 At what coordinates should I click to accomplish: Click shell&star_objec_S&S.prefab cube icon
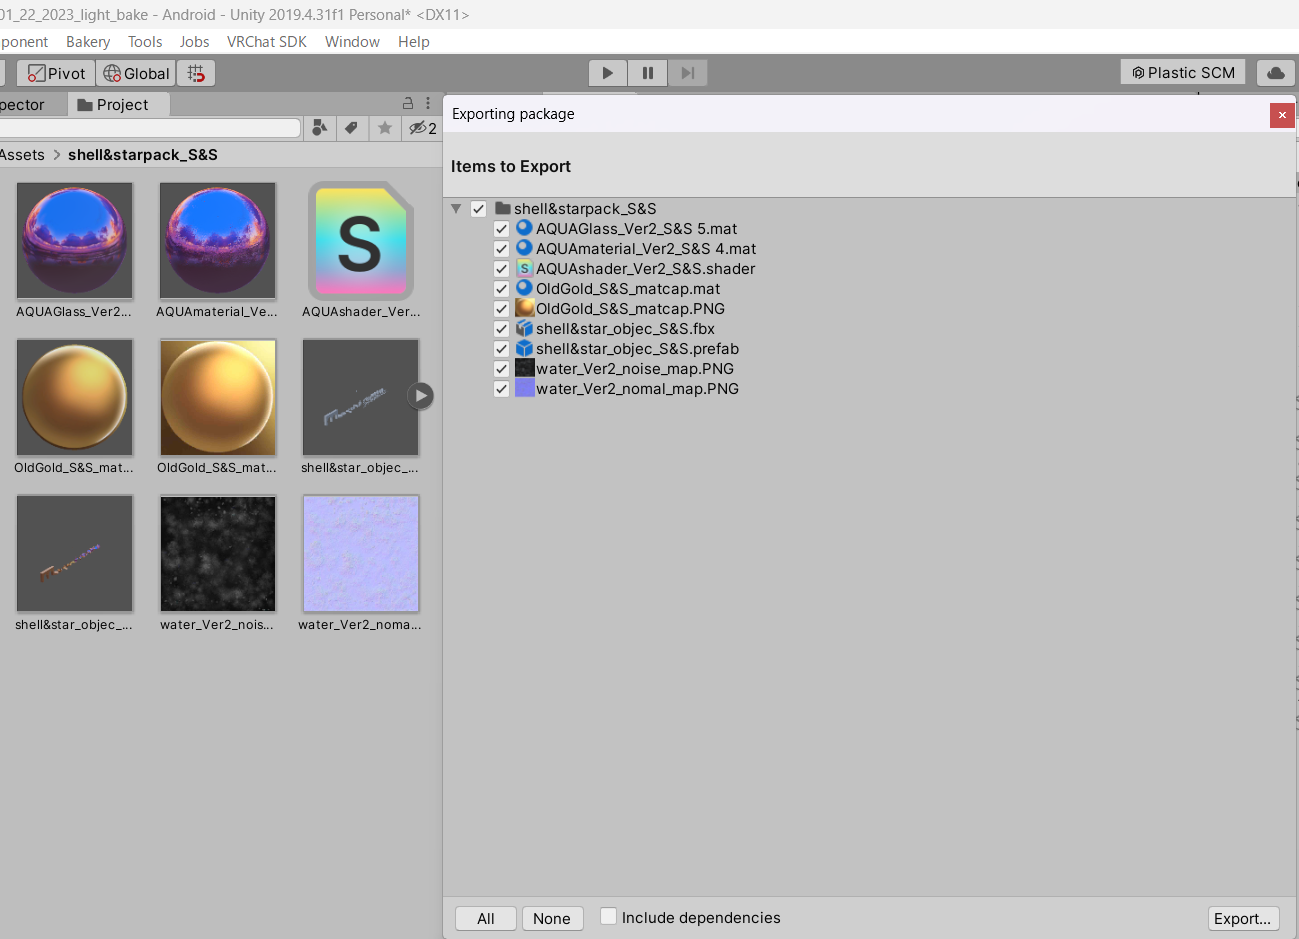pyautogui.click(x=524, y=348)
